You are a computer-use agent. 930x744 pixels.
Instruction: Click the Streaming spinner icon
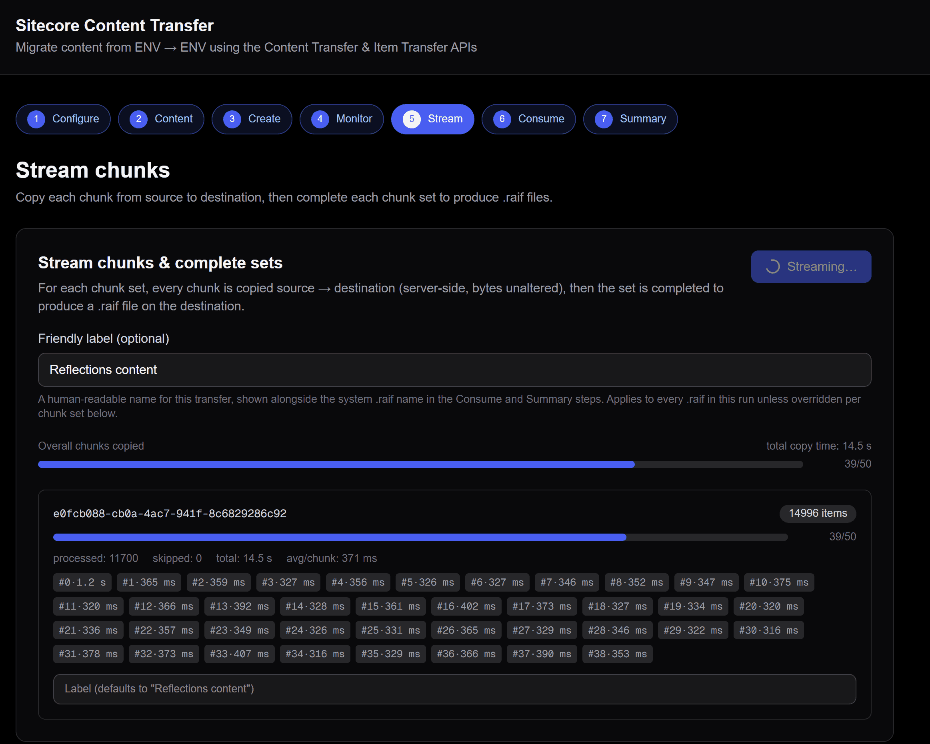772,266
